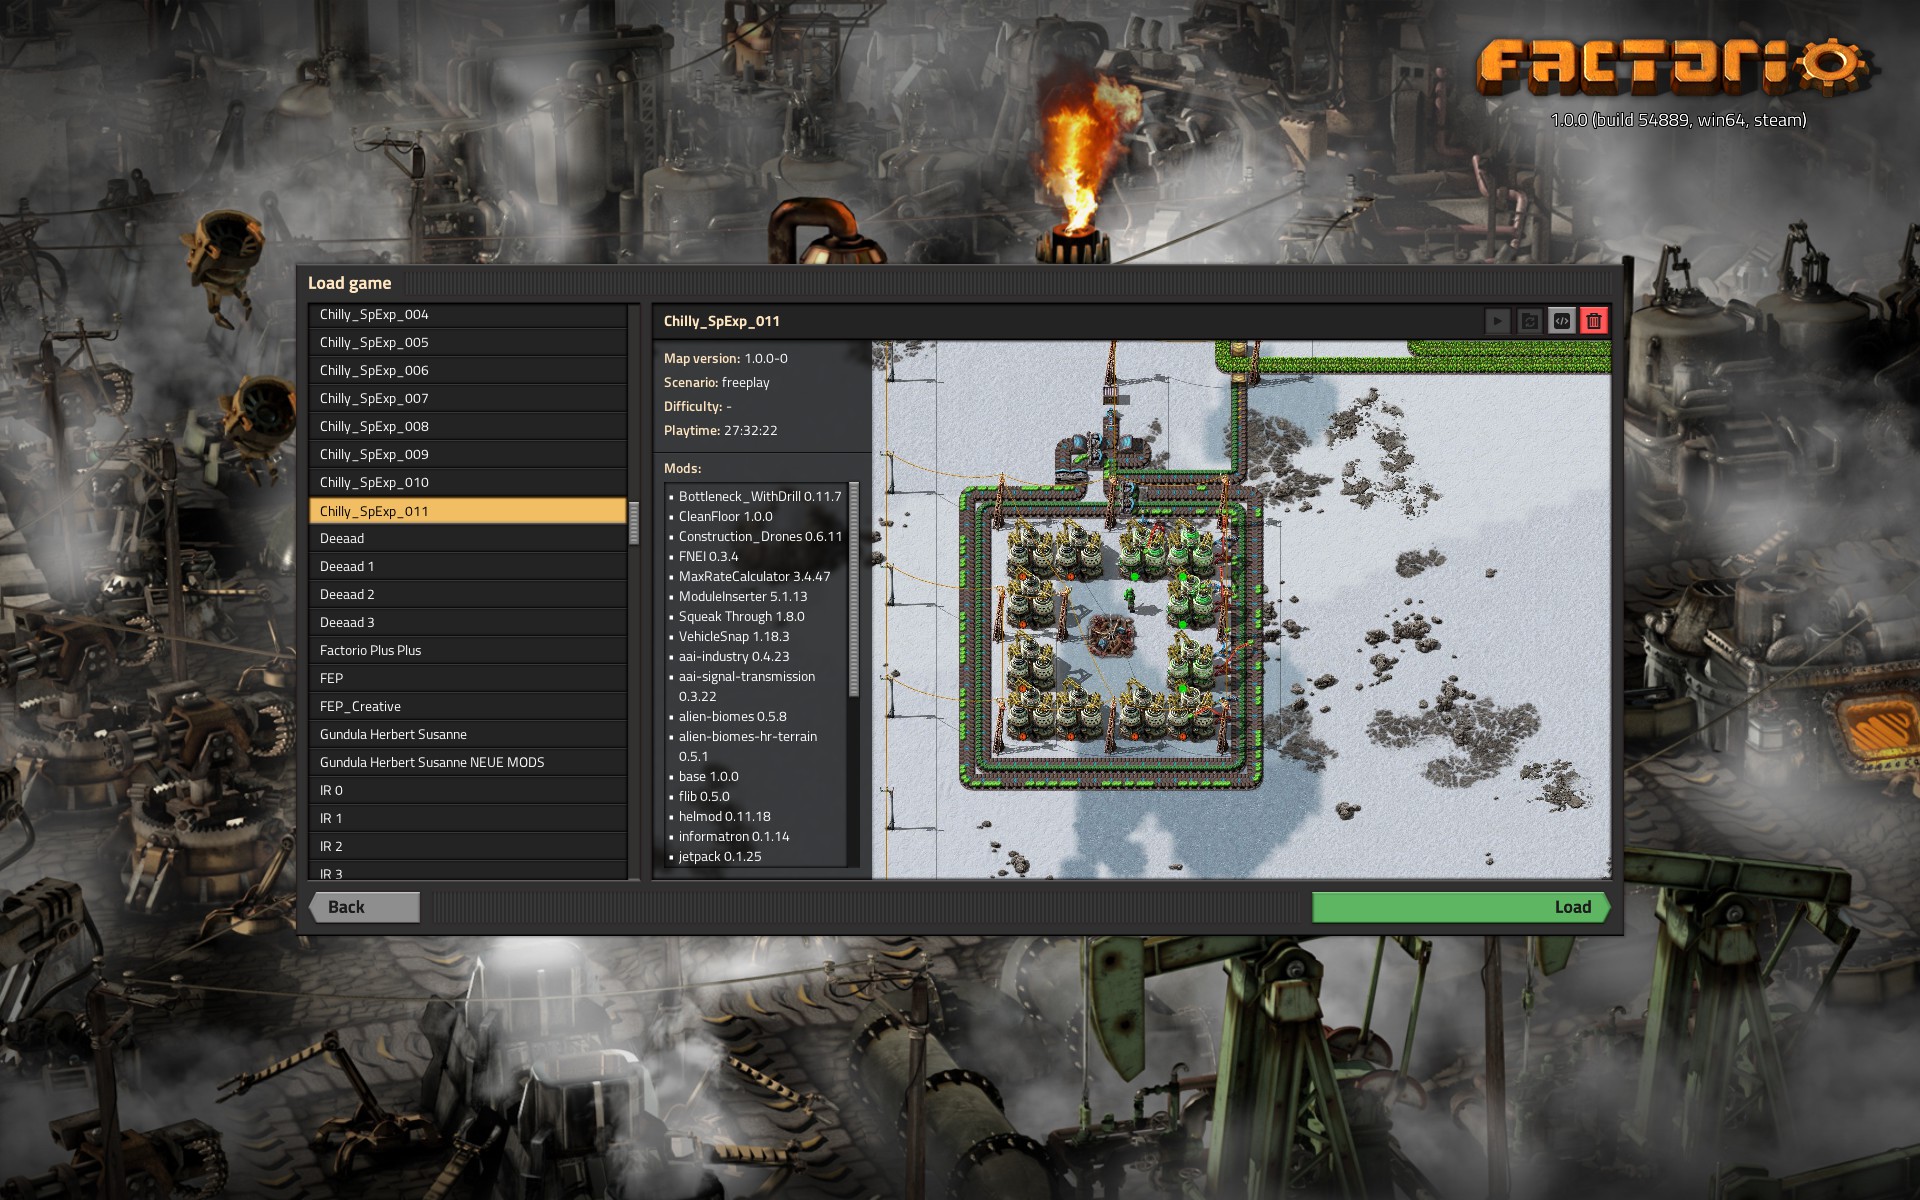Select the Deeaad save

click(x=467, y=538)
